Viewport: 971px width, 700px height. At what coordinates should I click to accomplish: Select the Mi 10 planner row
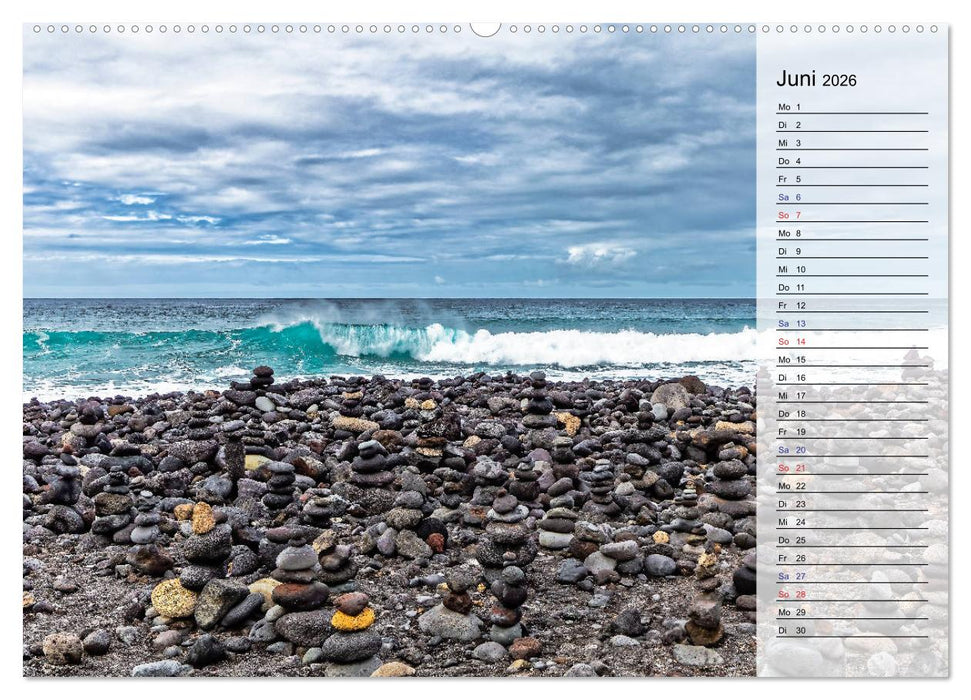850,269
